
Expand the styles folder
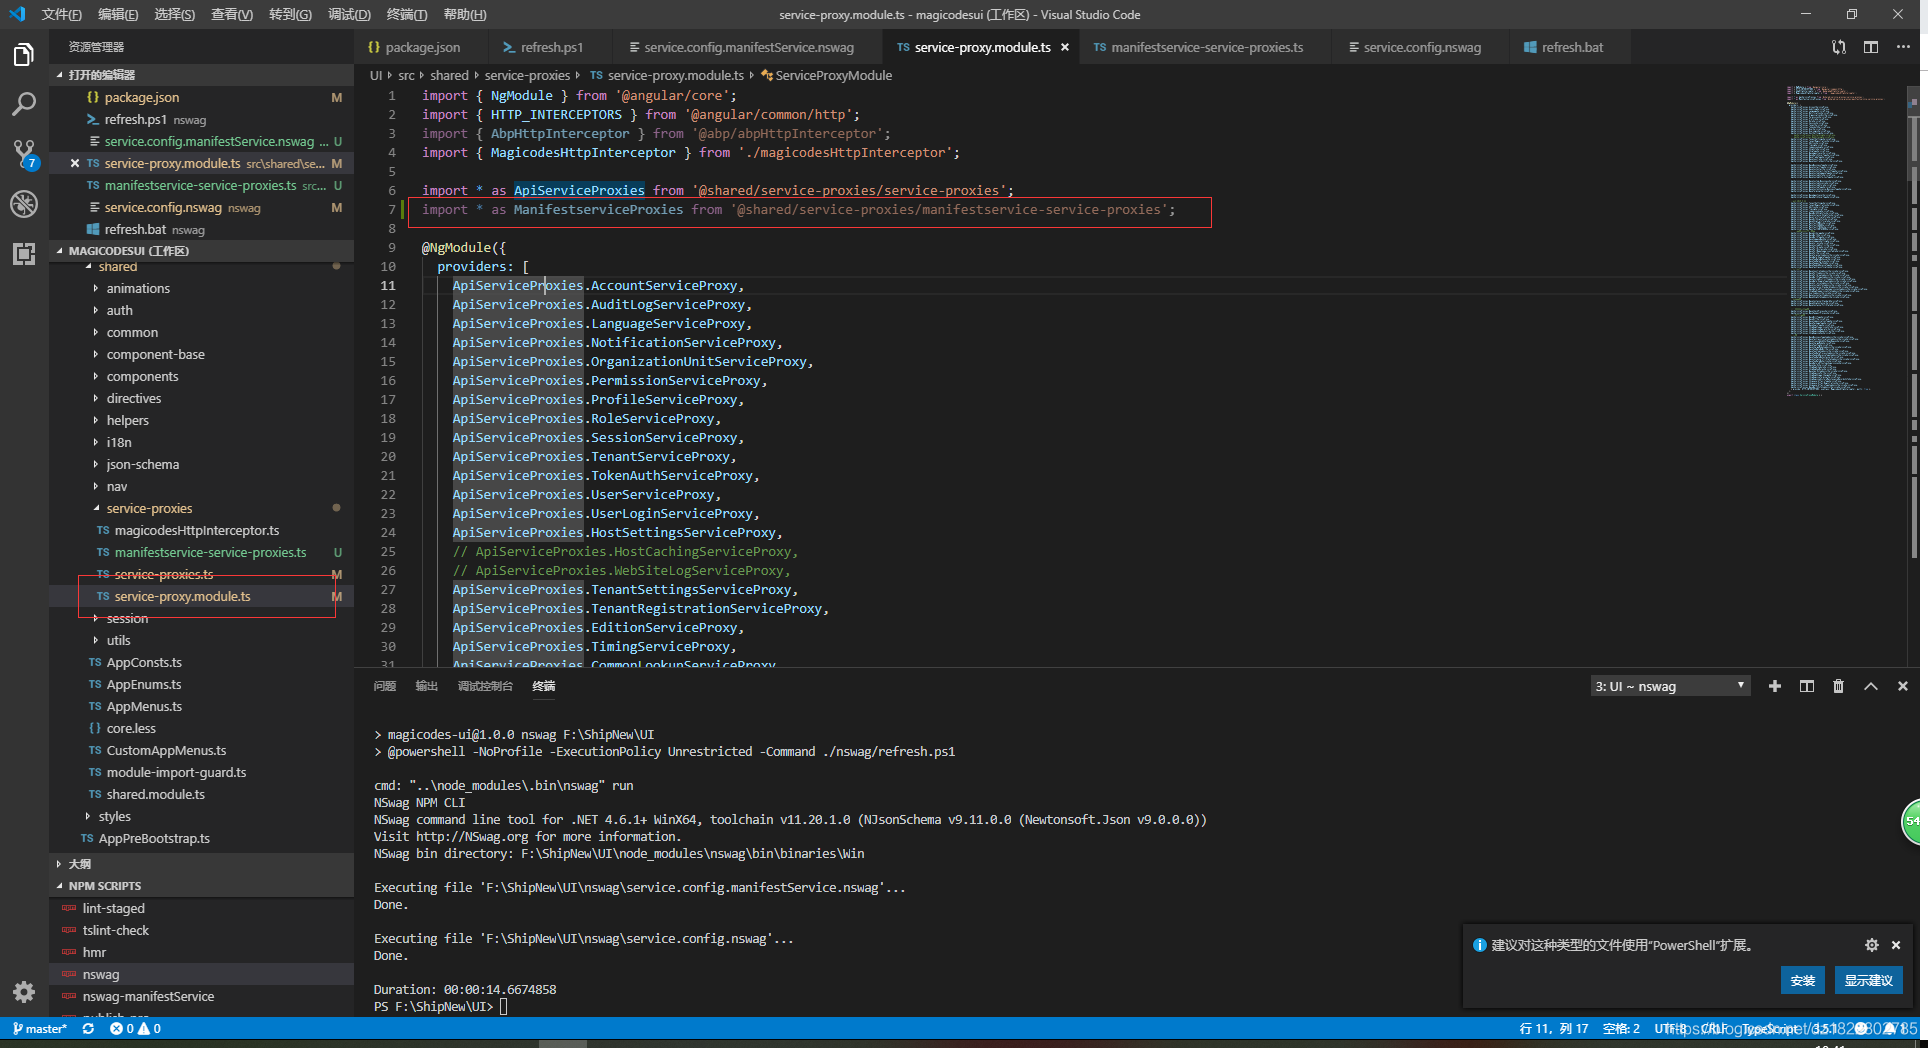[x=114, y=816]
